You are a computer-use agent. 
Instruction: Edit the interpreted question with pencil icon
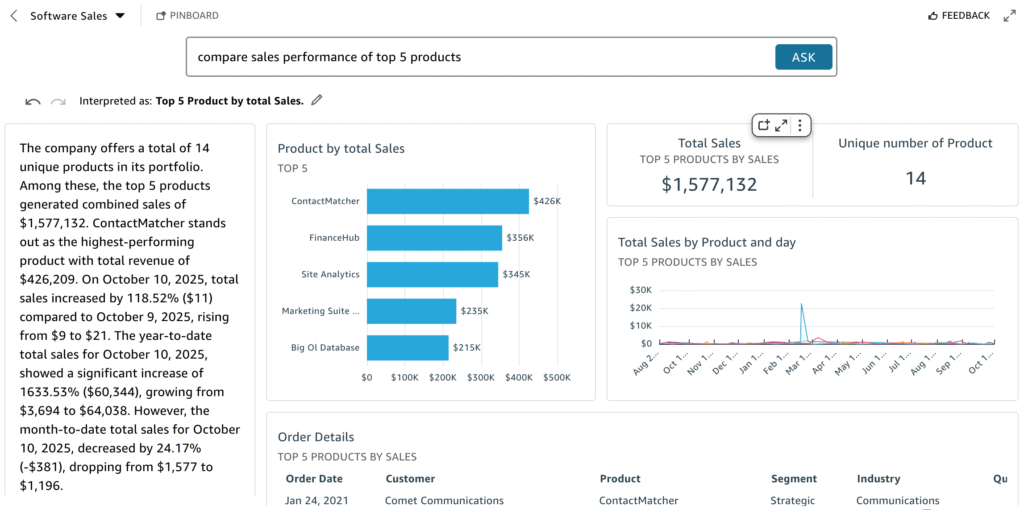coord(317,100)
